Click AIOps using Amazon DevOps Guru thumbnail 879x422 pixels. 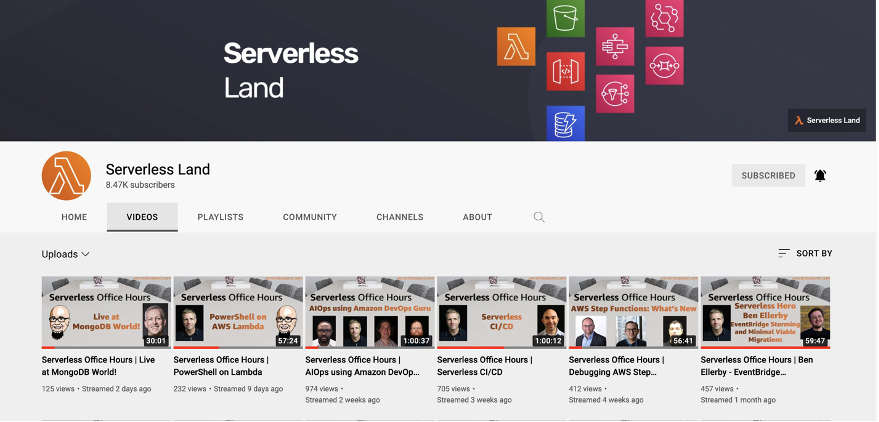coord(370,312)
